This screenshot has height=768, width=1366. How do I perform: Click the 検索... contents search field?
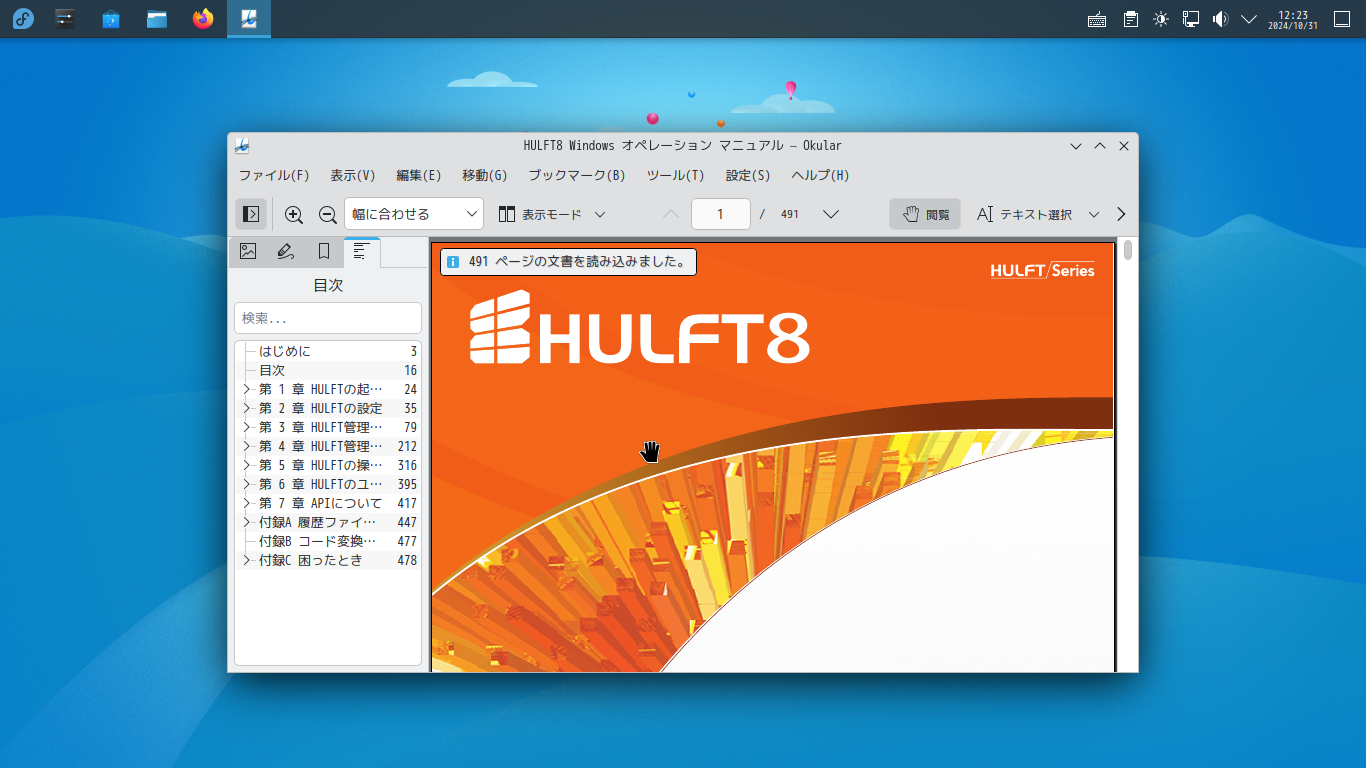coord(328,318)
